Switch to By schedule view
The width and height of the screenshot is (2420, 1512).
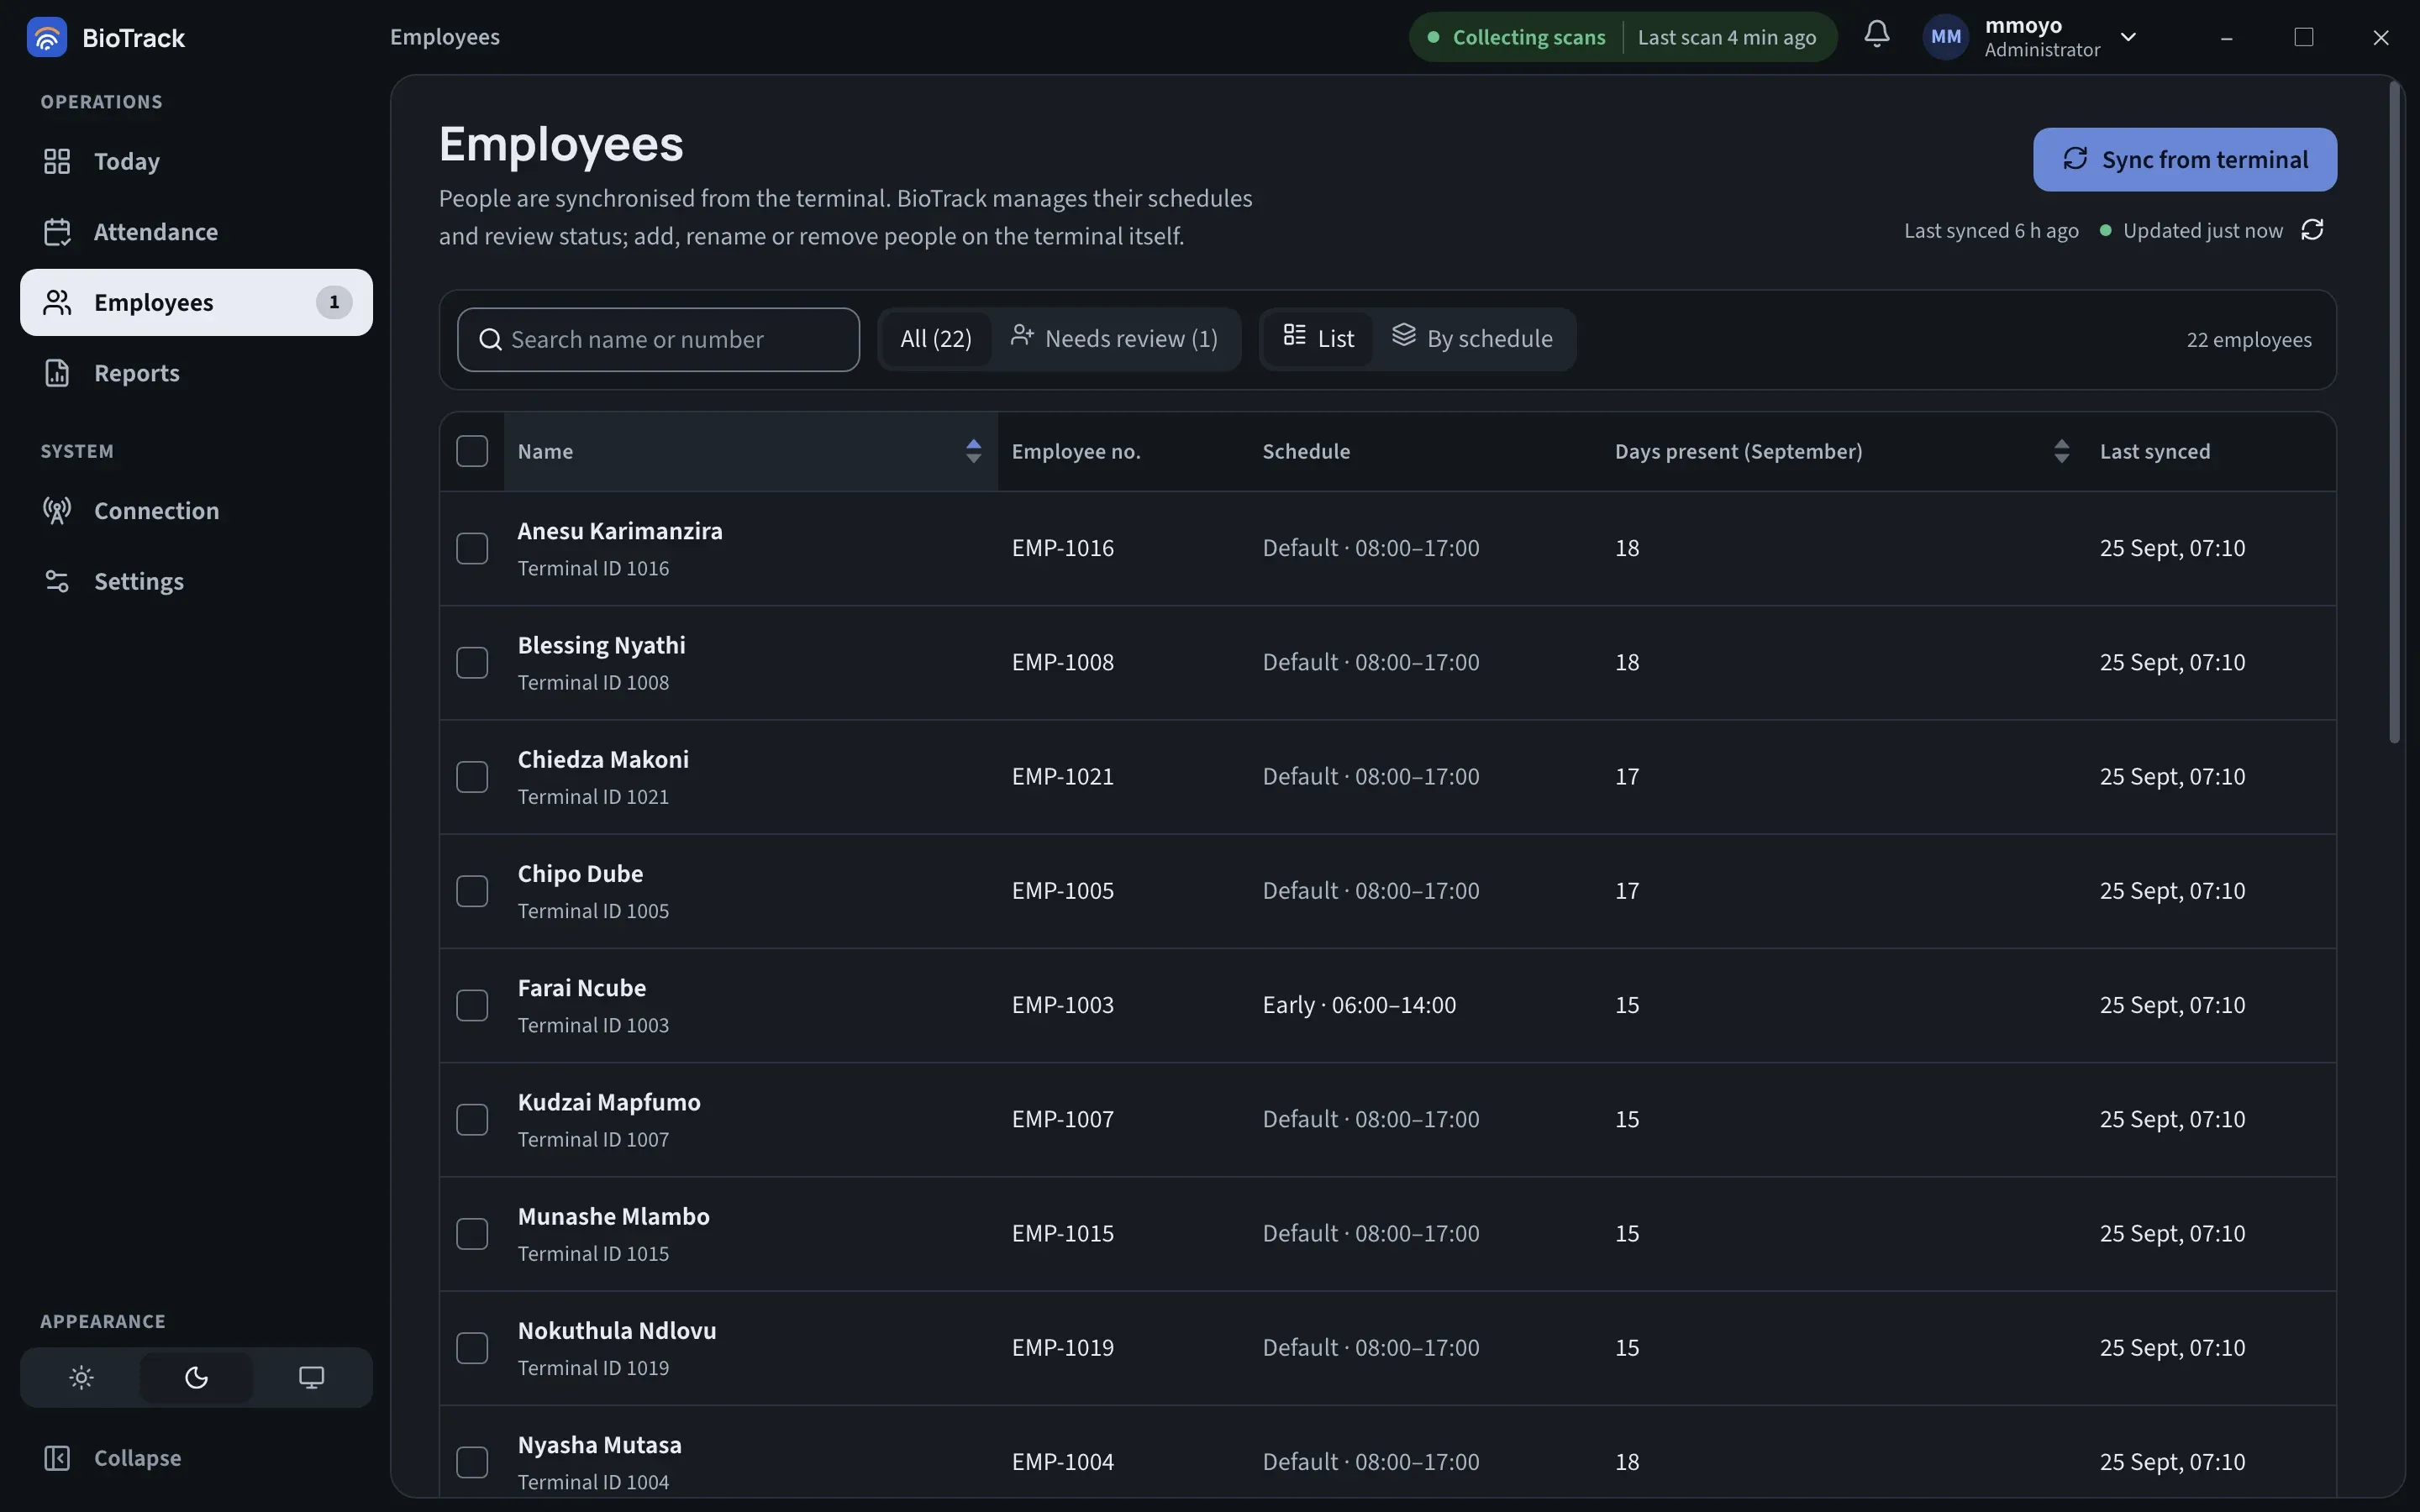click(1472, 339)
